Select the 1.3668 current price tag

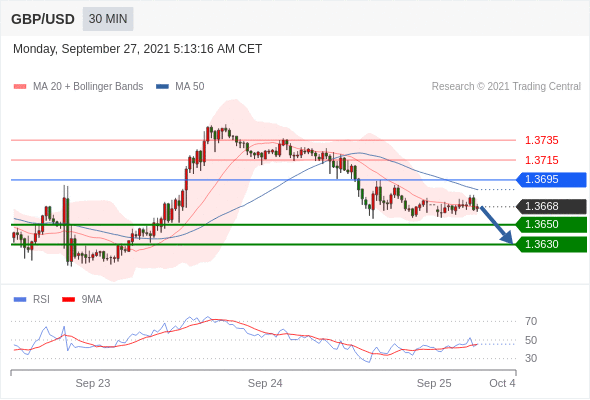click(551, 207)
